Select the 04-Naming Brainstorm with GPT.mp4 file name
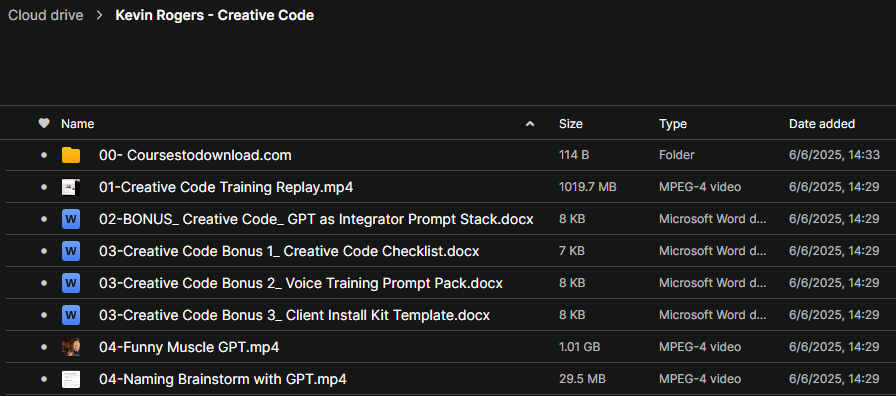 [x=223, y=379]
